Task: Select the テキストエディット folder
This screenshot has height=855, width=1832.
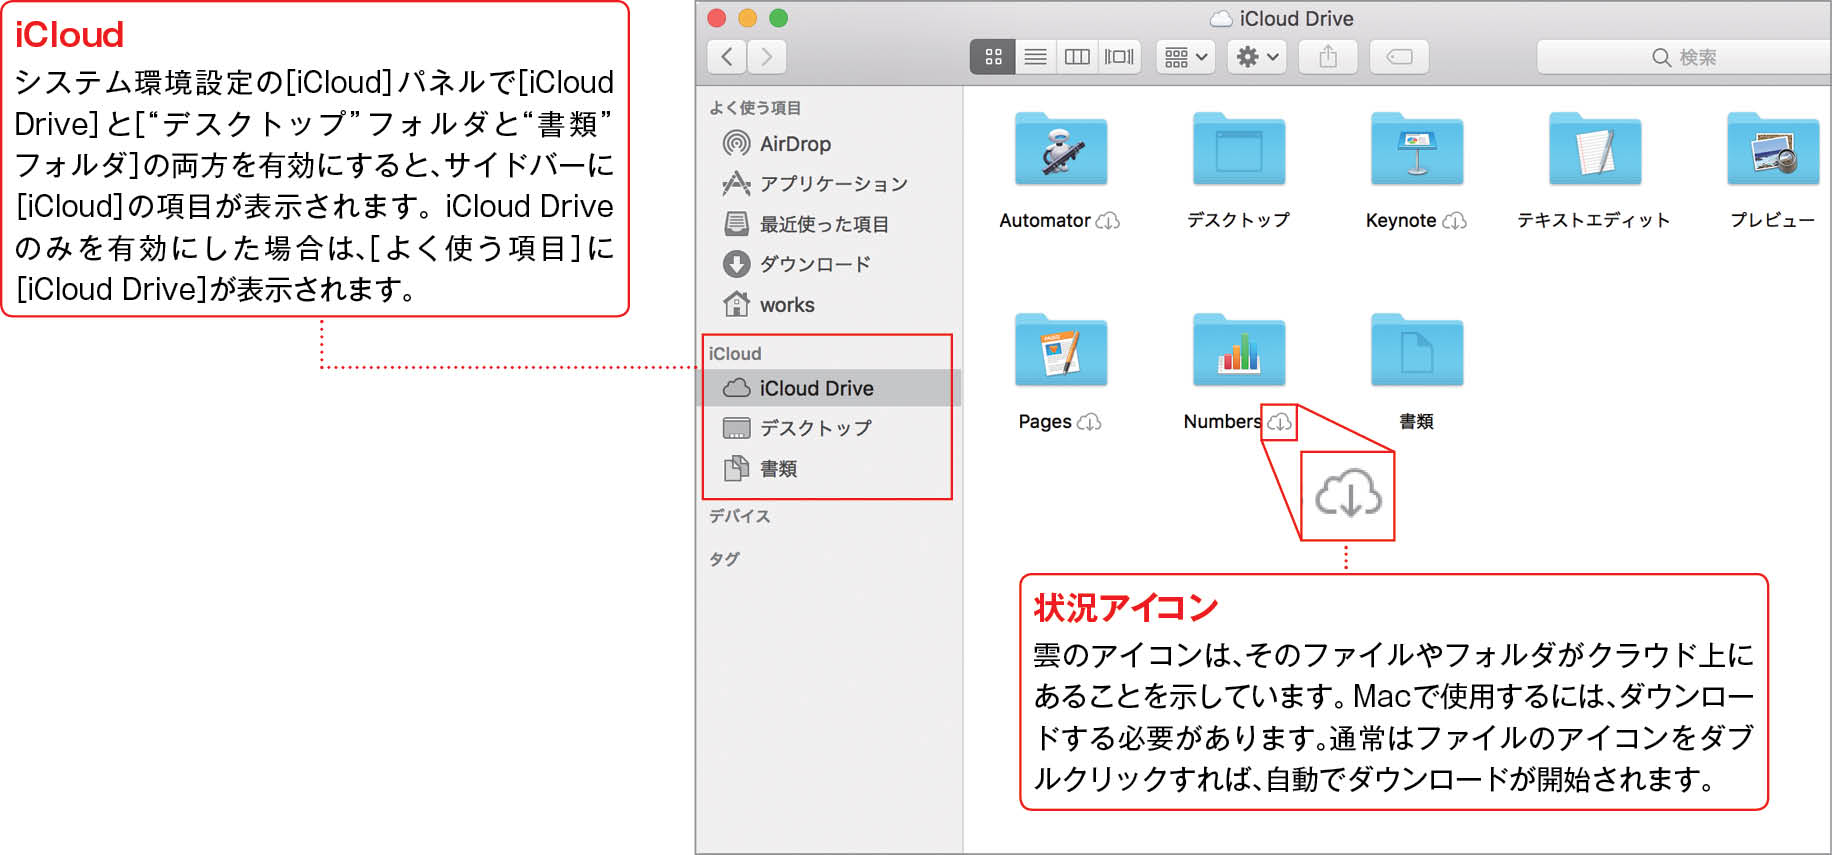Action: point(1595,149)
